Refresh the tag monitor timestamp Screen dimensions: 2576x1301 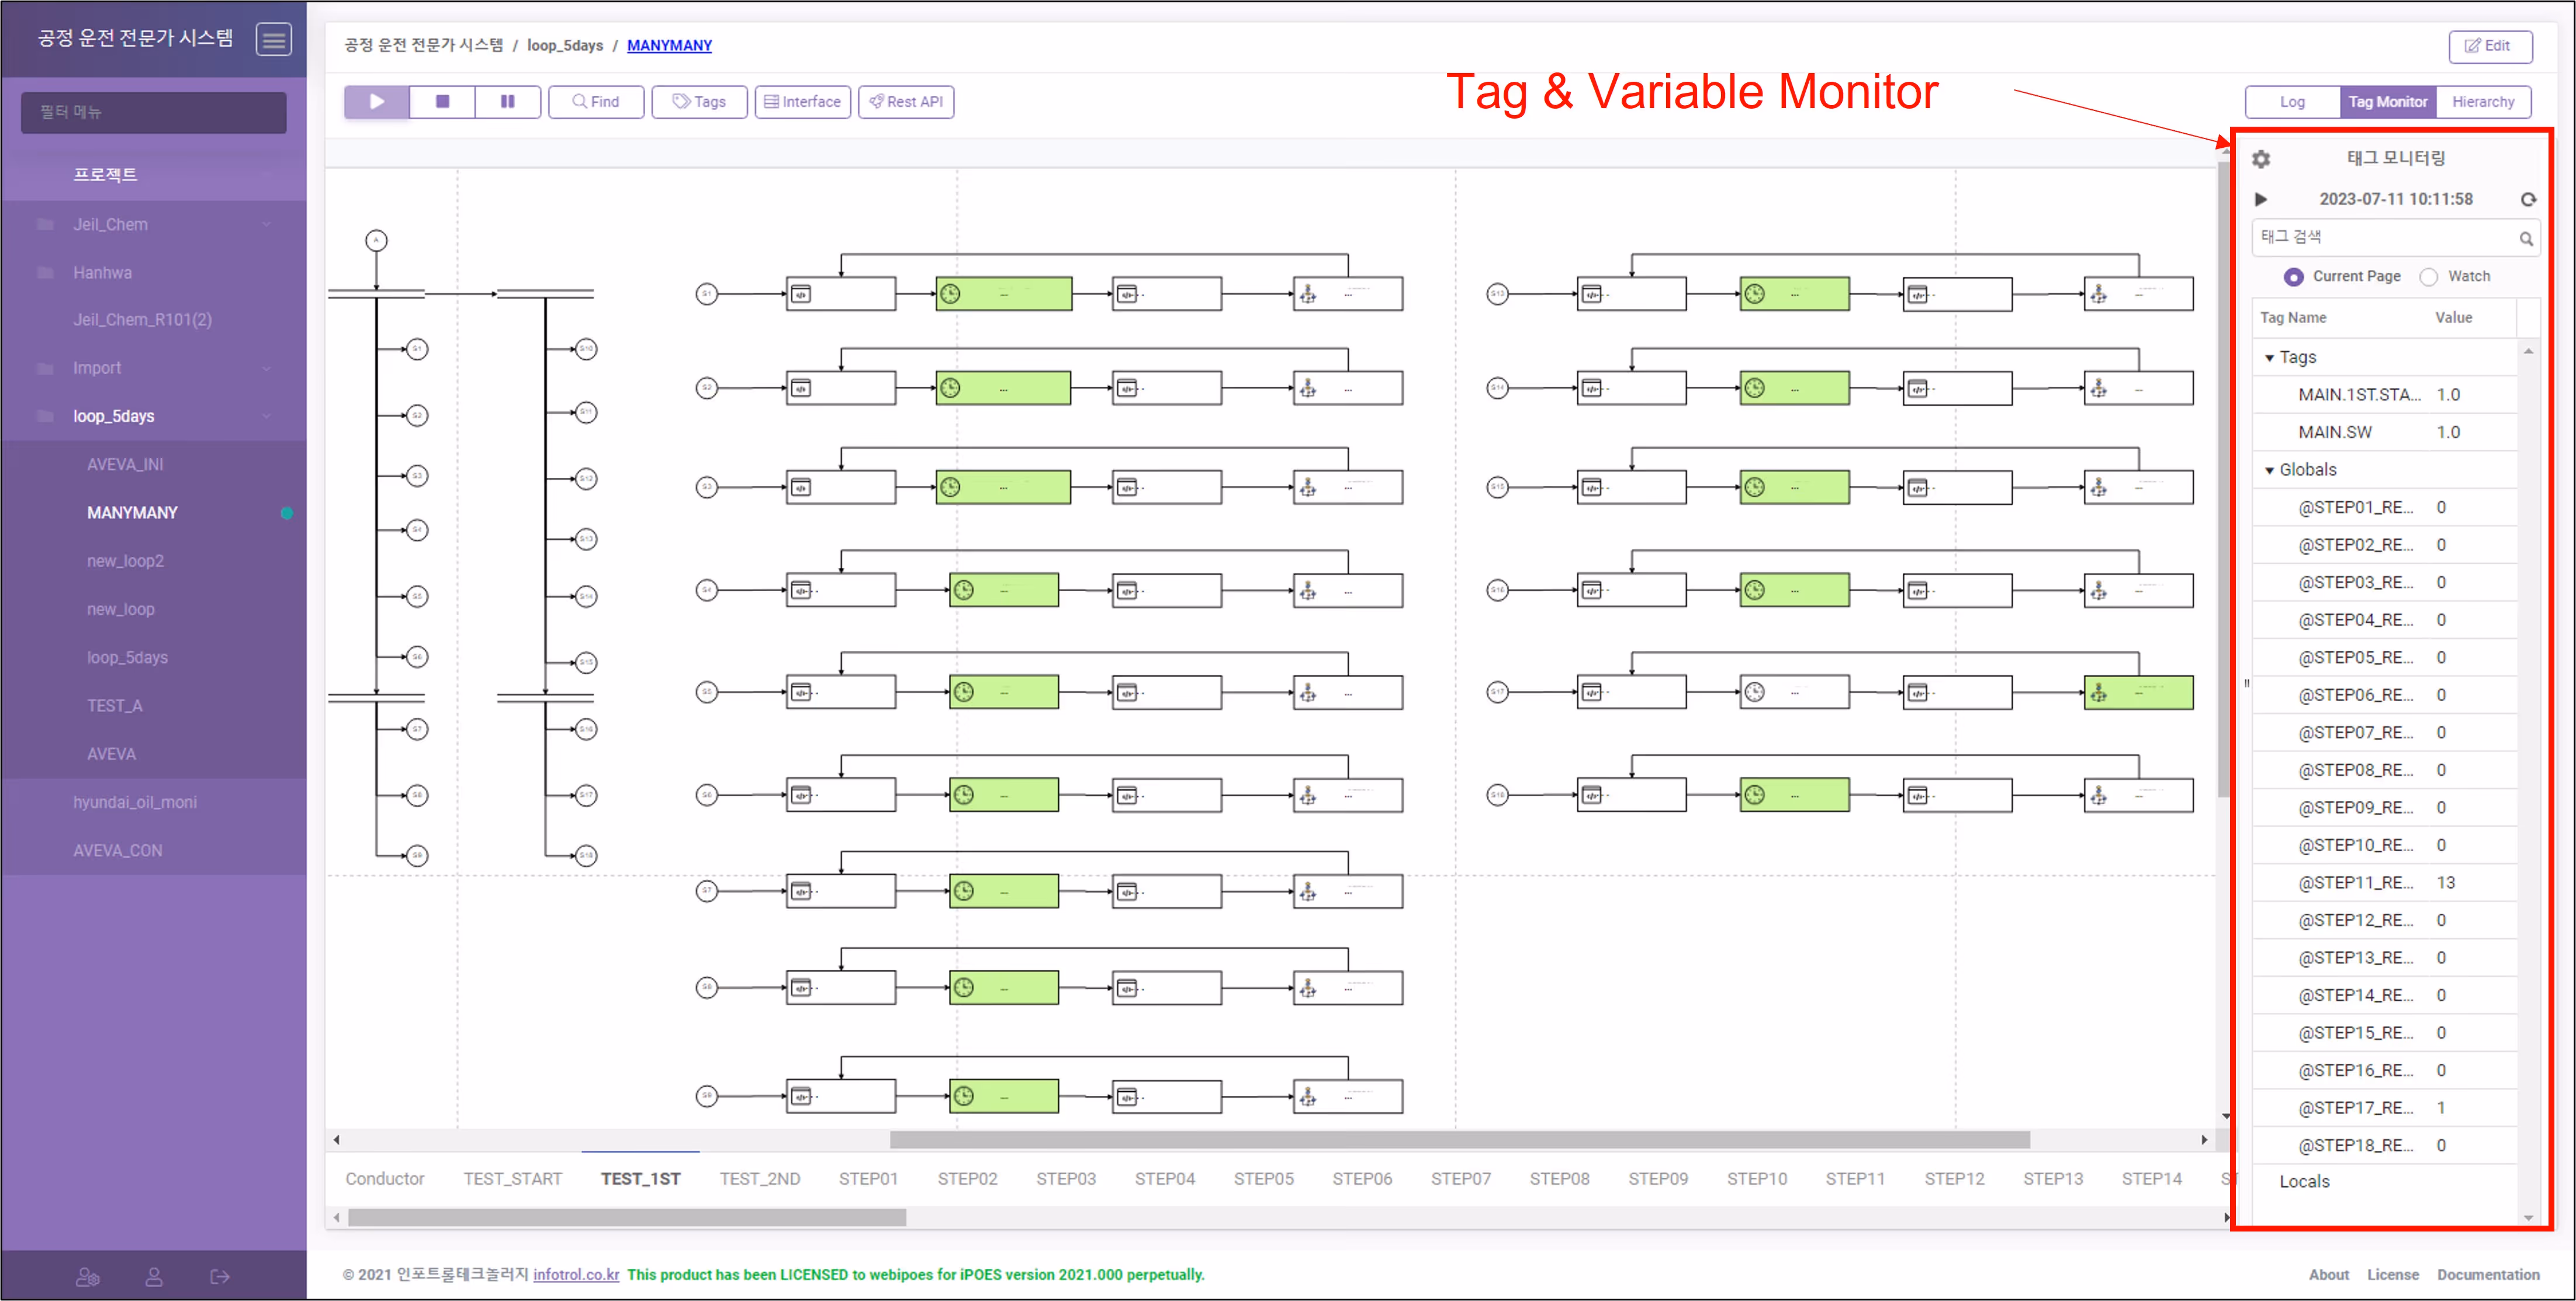(2528, 199)
